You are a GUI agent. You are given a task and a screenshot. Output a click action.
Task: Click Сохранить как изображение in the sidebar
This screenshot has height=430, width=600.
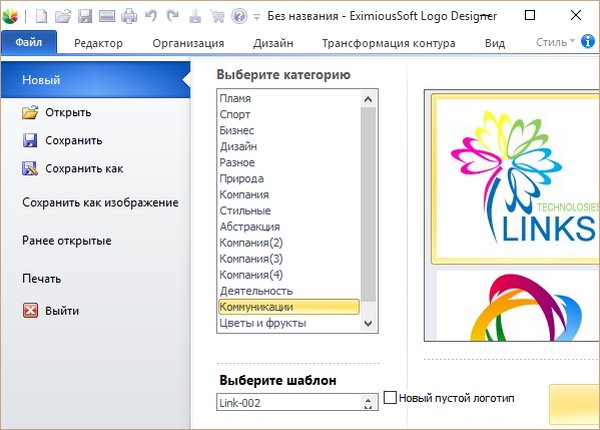click(x=100, y=203)
